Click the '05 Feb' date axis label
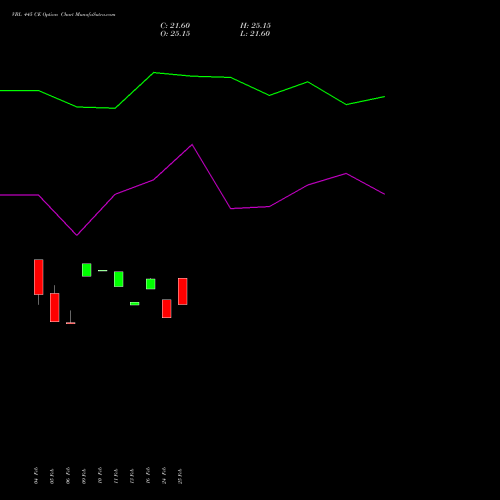 tap(52, 476)
